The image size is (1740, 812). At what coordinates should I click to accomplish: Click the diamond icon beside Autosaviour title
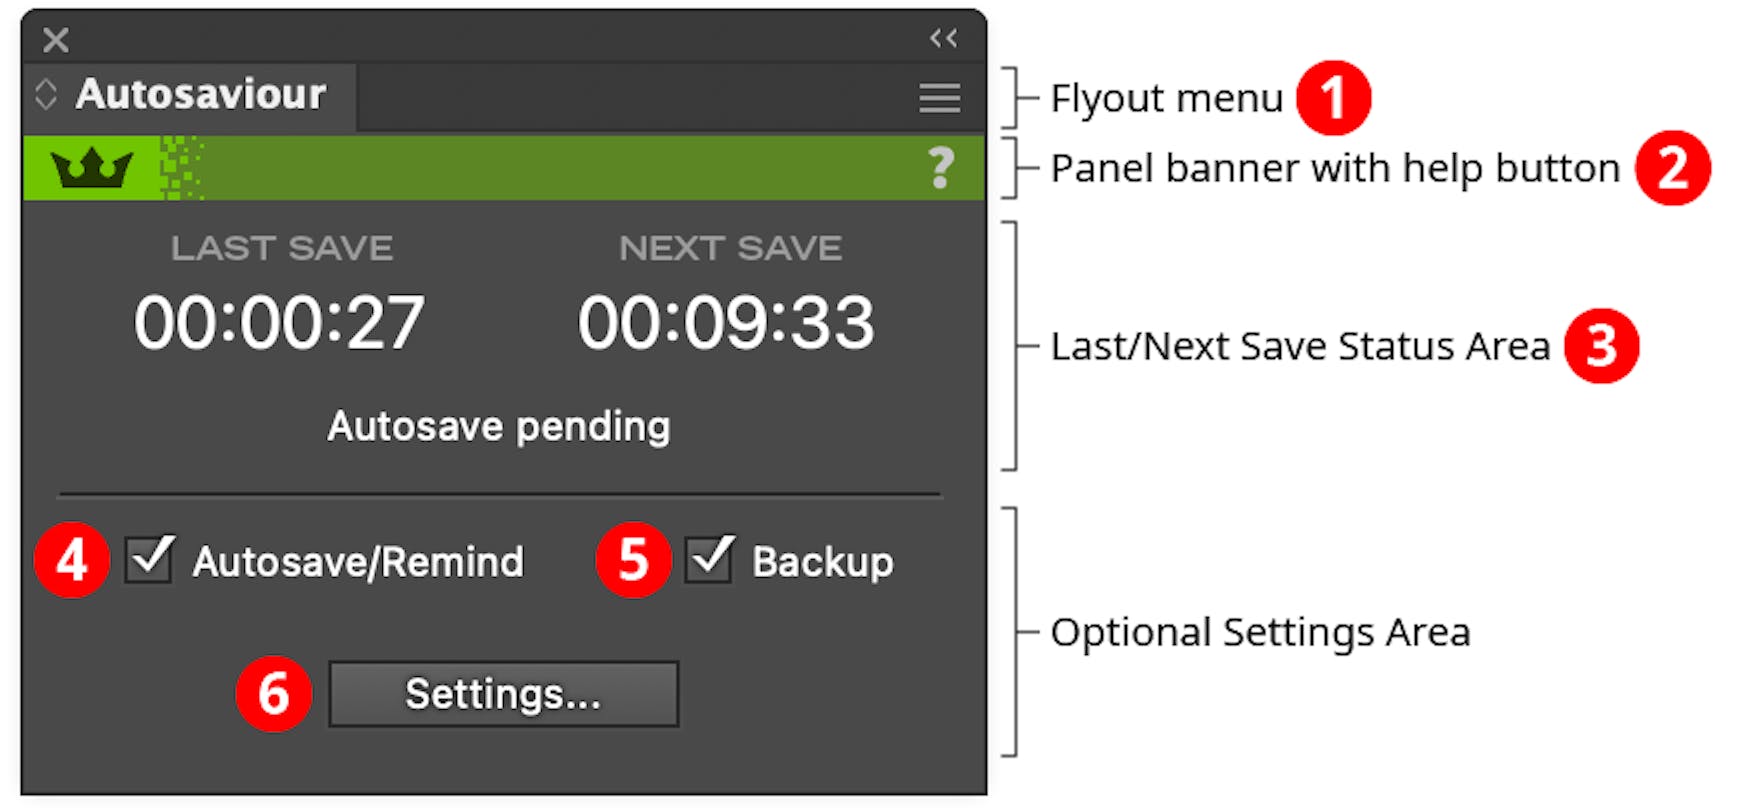pyautogui.click(x=45, y=93)
